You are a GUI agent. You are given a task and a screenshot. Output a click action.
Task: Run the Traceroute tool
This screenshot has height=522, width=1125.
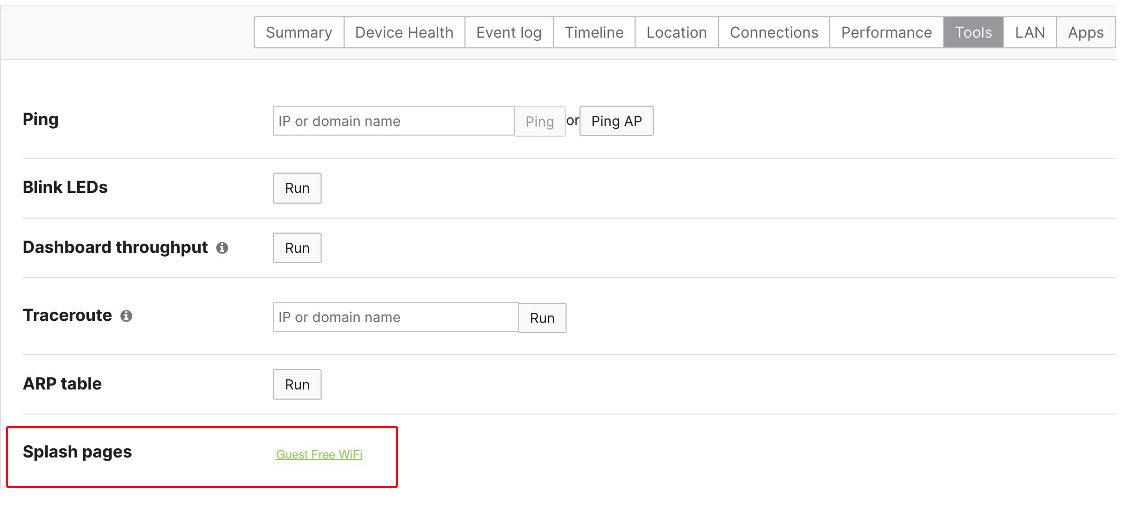[542, 318]
